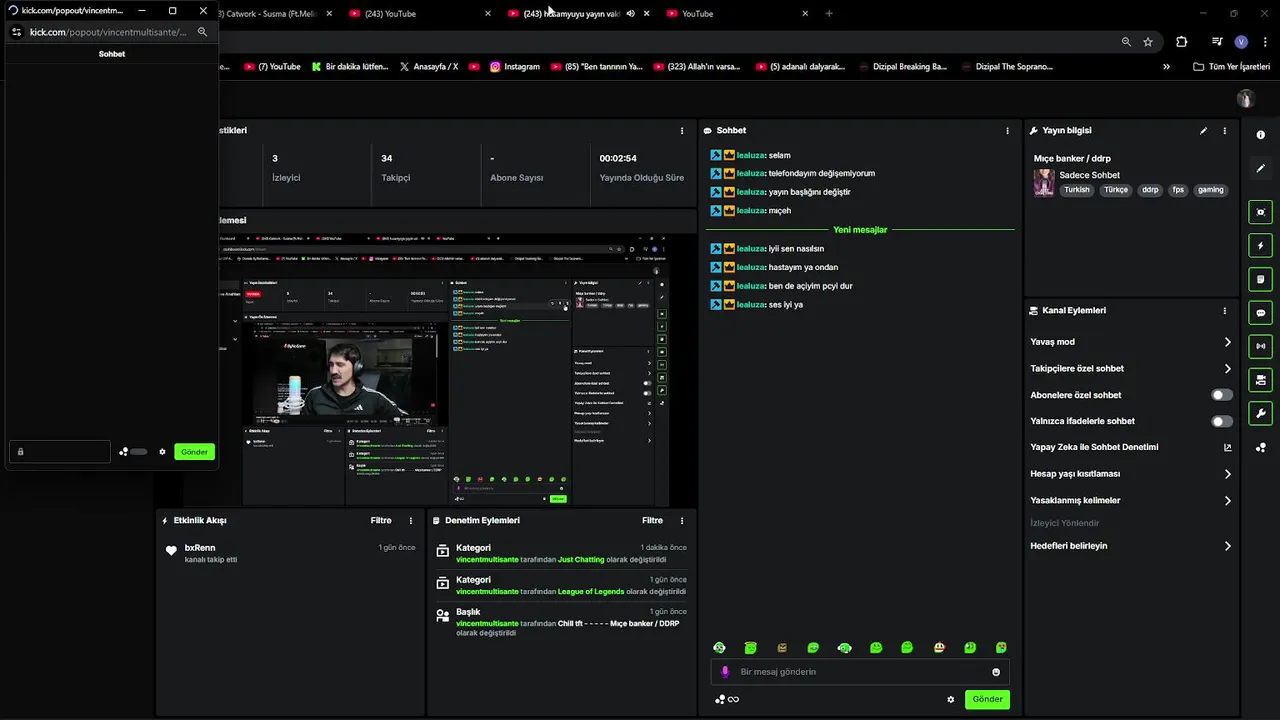Image resolution: width=1280 pixels, height=720 pixels.
Task: Send message with main Gönder button
Action: [x=987, y=699]
